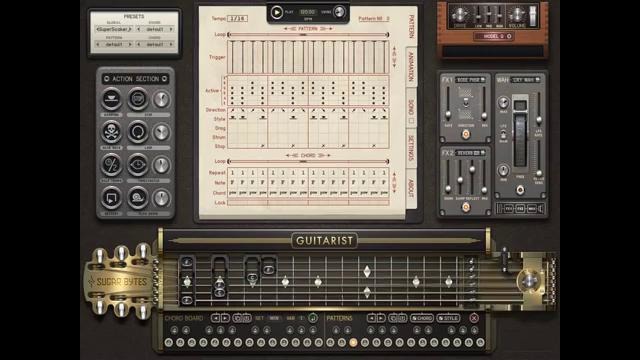Click the Swing knob beside the BPM display

coord(339,12)
